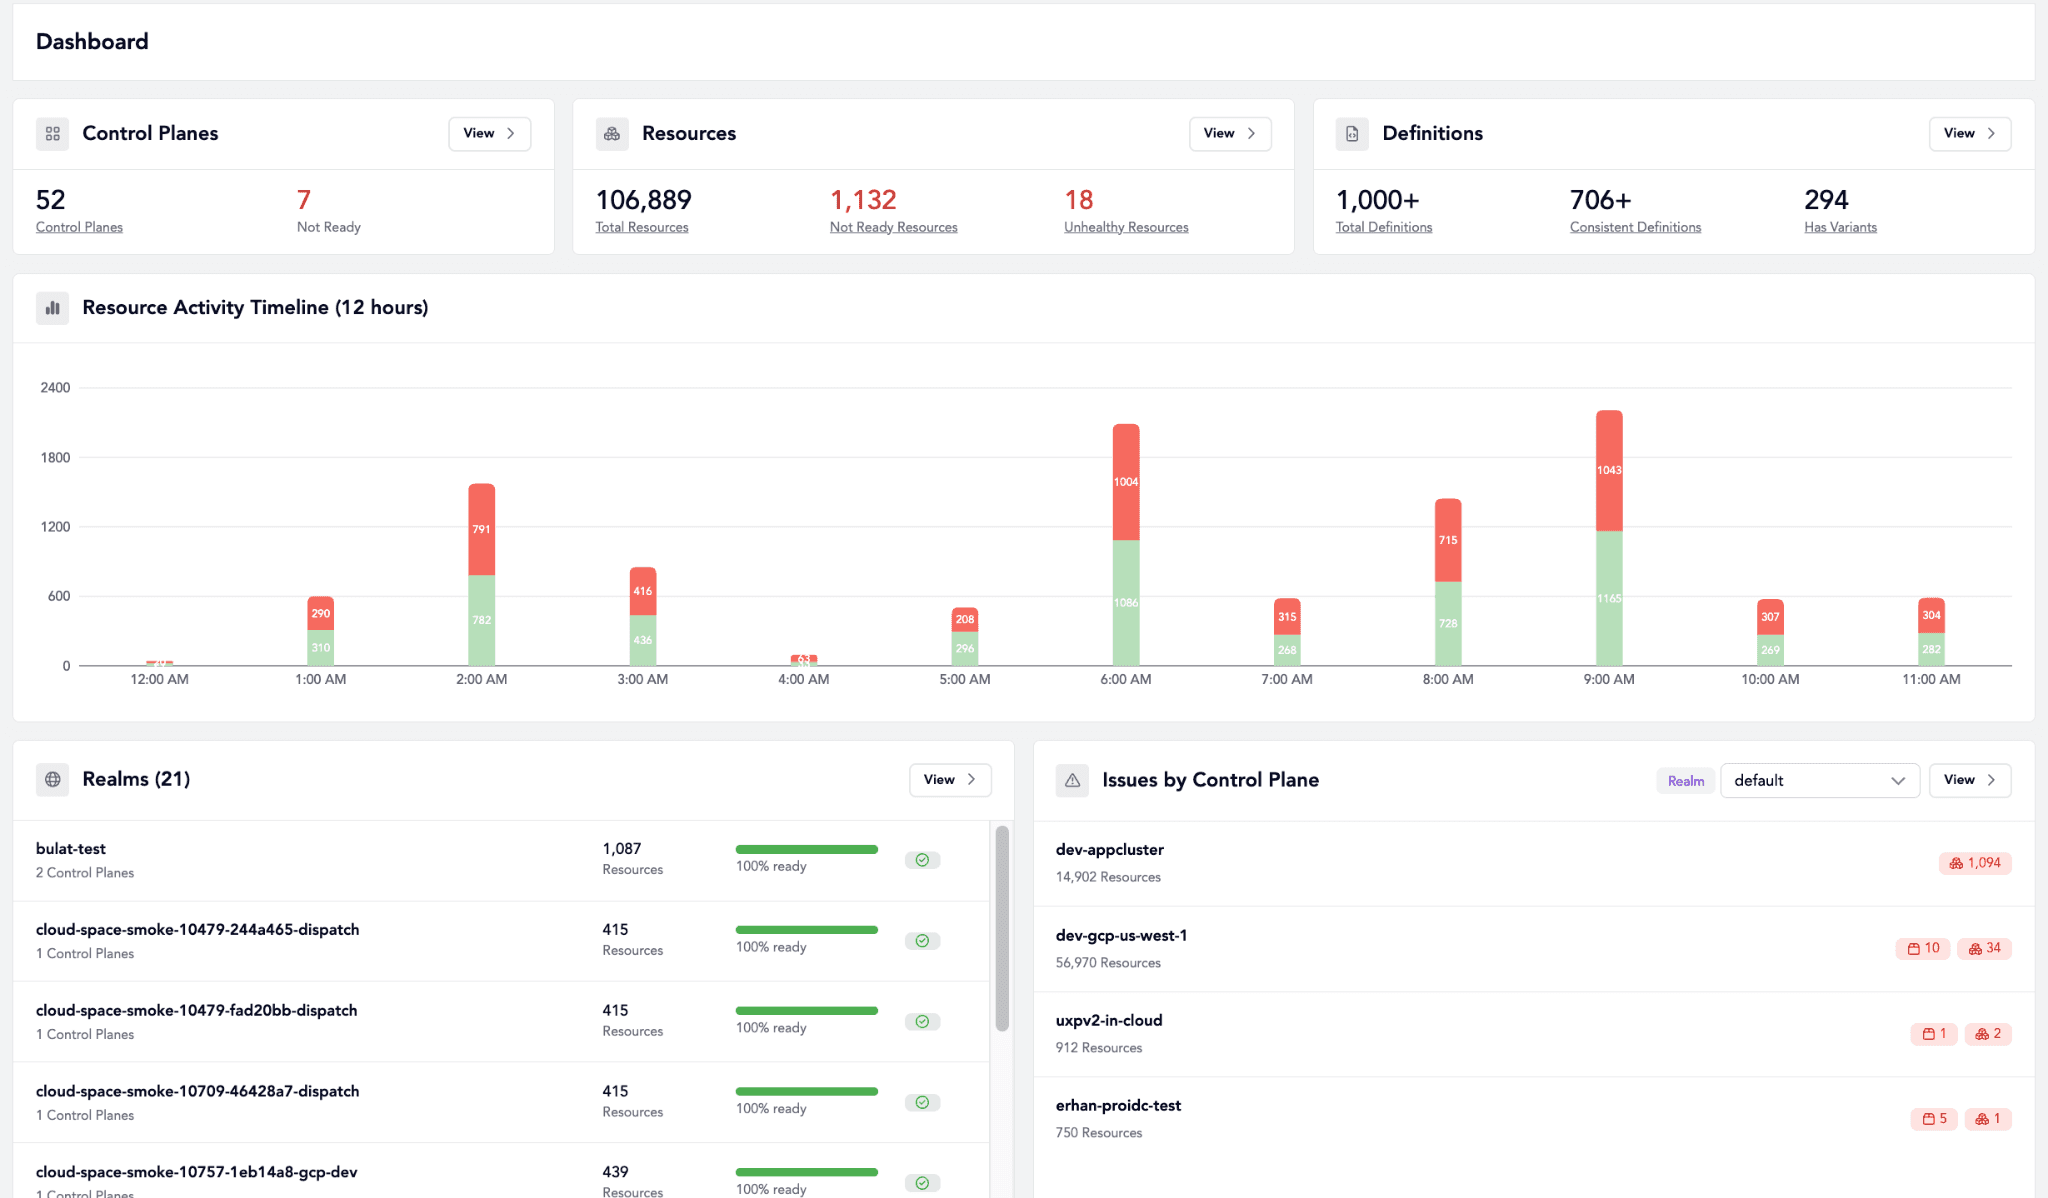
Task: Open the Not Ready Resources link
Action: point(894,227)
